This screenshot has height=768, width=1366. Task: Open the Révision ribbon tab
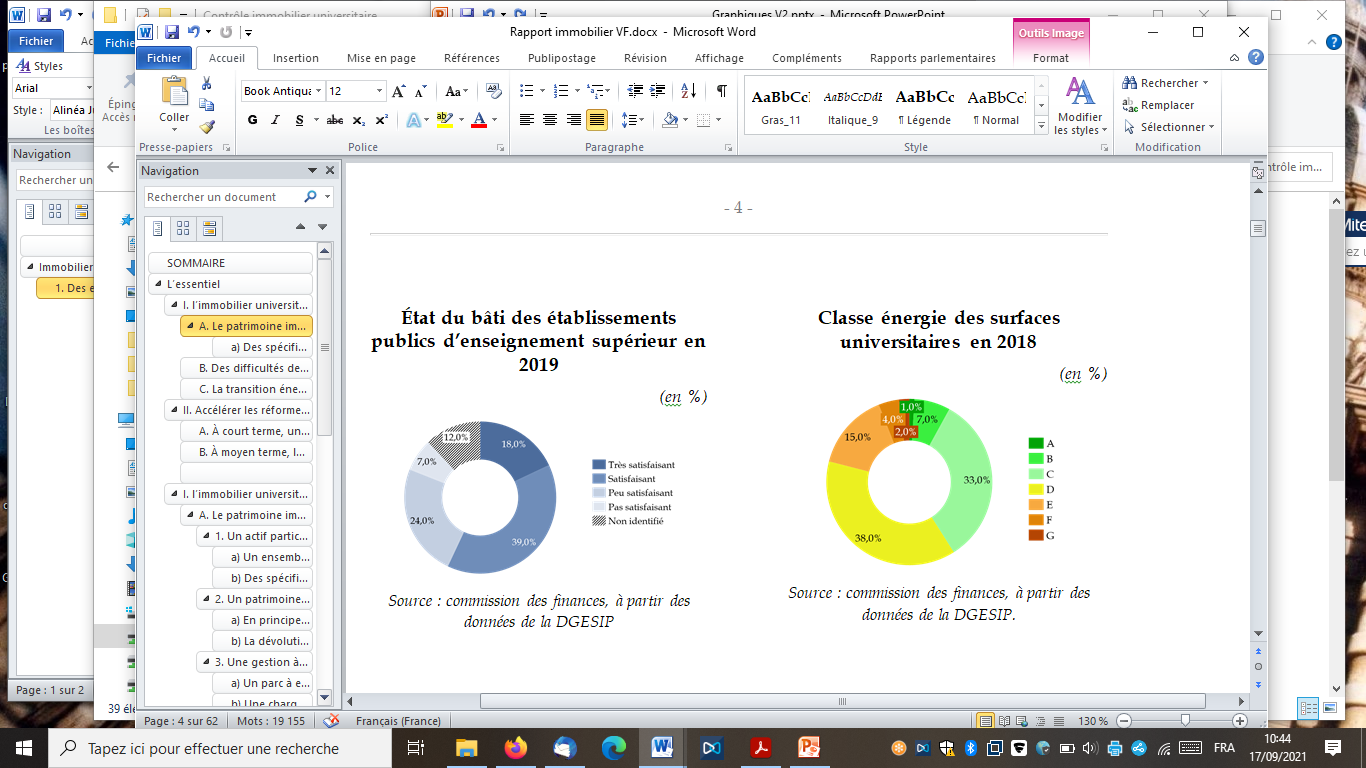pyautogui.click(x=645, y=58)
